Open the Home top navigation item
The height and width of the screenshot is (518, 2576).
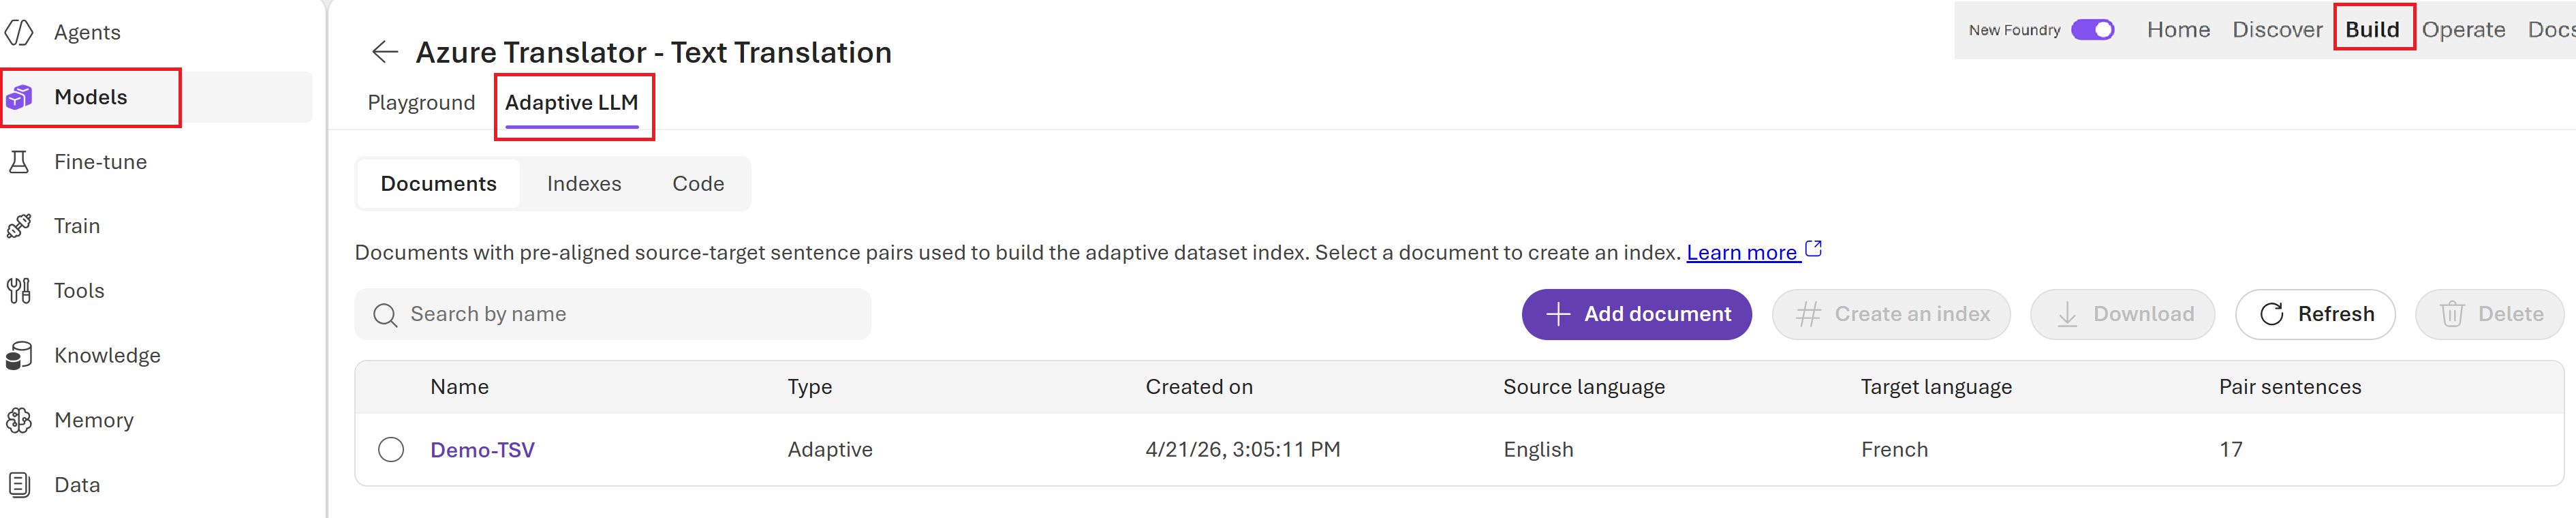[x=2179, y=30]
